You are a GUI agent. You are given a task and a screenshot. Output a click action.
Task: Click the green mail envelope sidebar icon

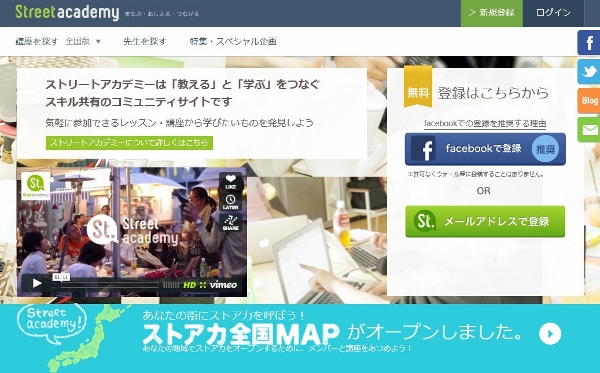[x=589, y=130]
